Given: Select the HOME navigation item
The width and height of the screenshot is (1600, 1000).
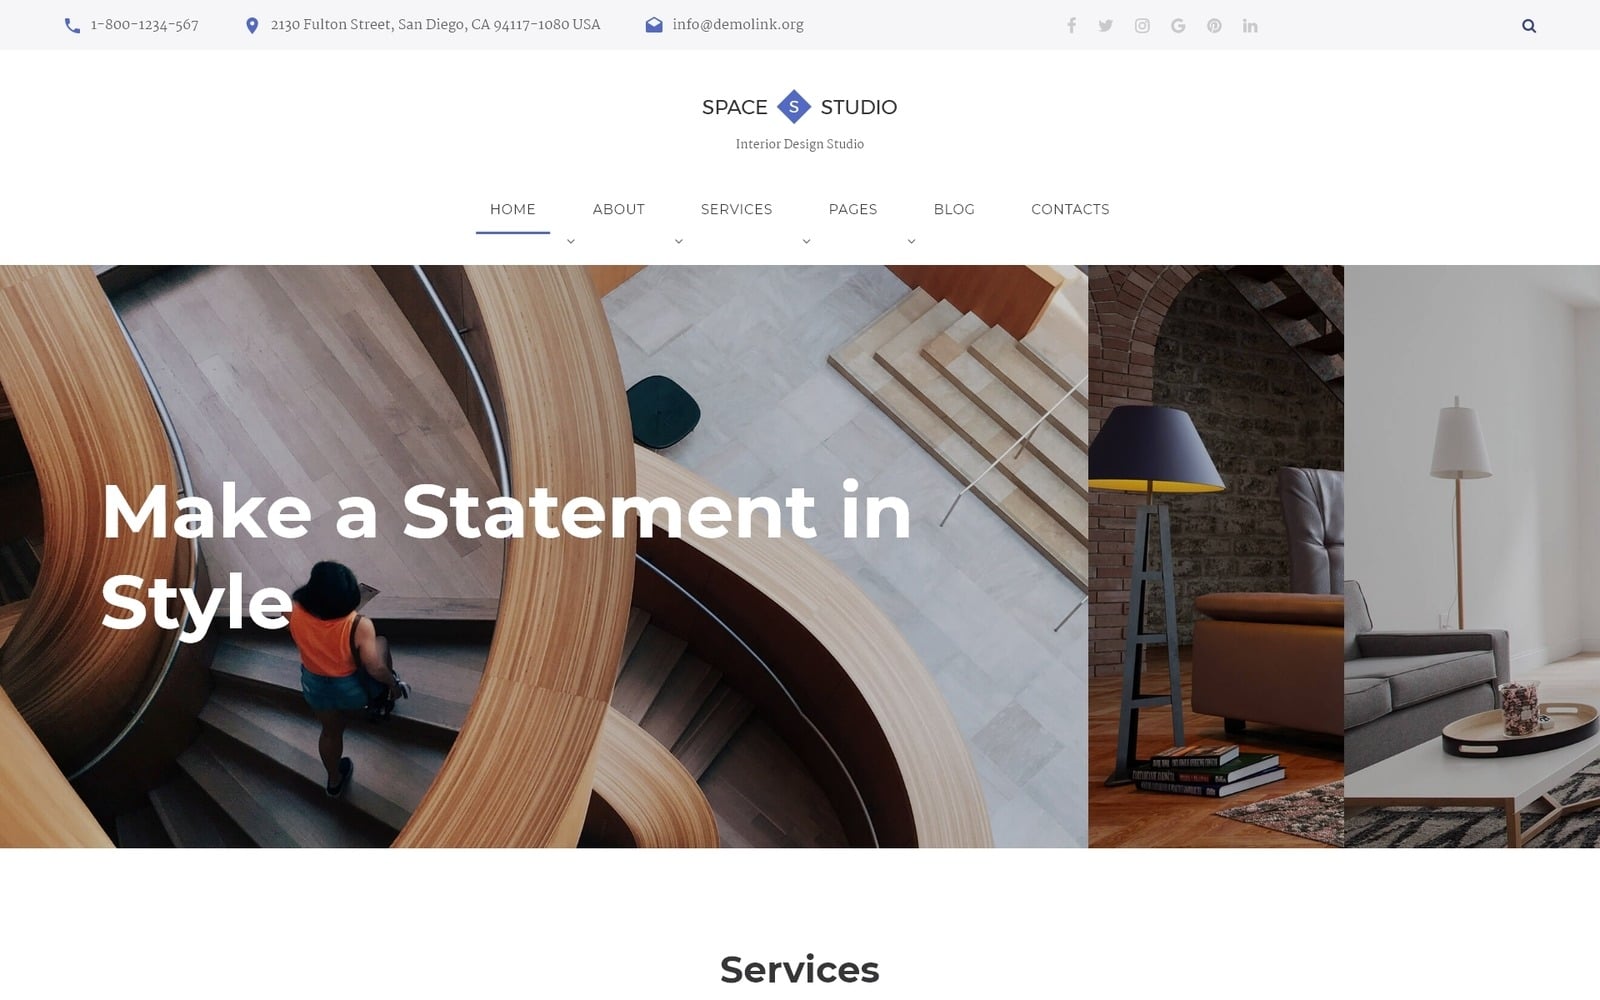Looking at the screenshot, I should coord(513,209).
